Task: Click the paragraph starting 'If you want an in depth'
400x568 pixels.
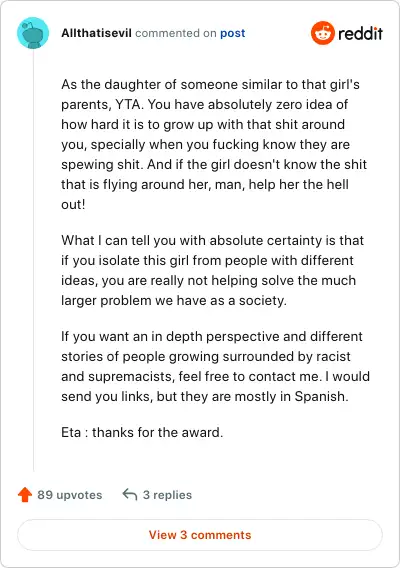Action: [215, 367]
